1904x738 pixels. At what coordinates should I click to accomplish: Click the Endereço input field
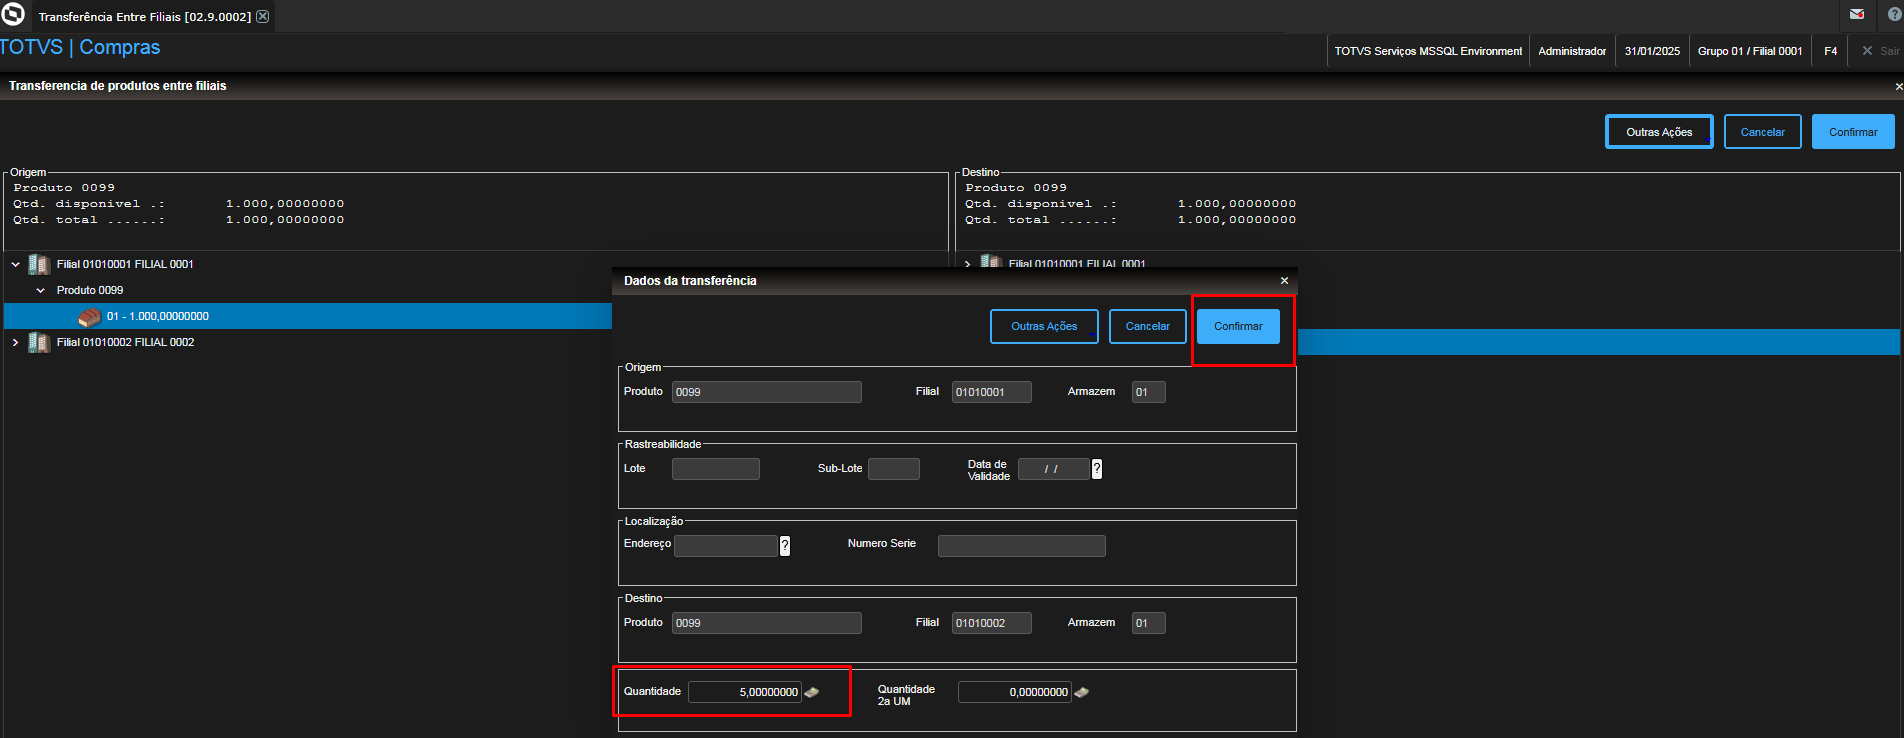(726, 546)
